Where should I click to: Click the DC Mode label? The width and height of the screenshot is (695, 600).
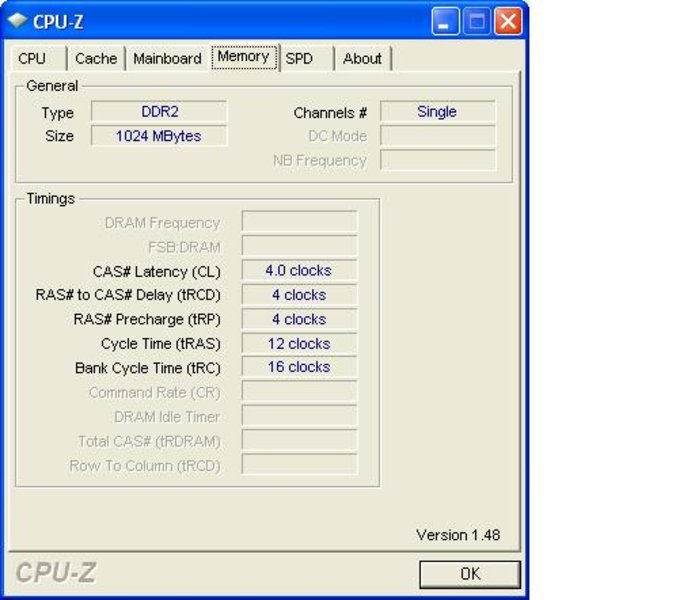pyautogui.click(x=338, y=136)
